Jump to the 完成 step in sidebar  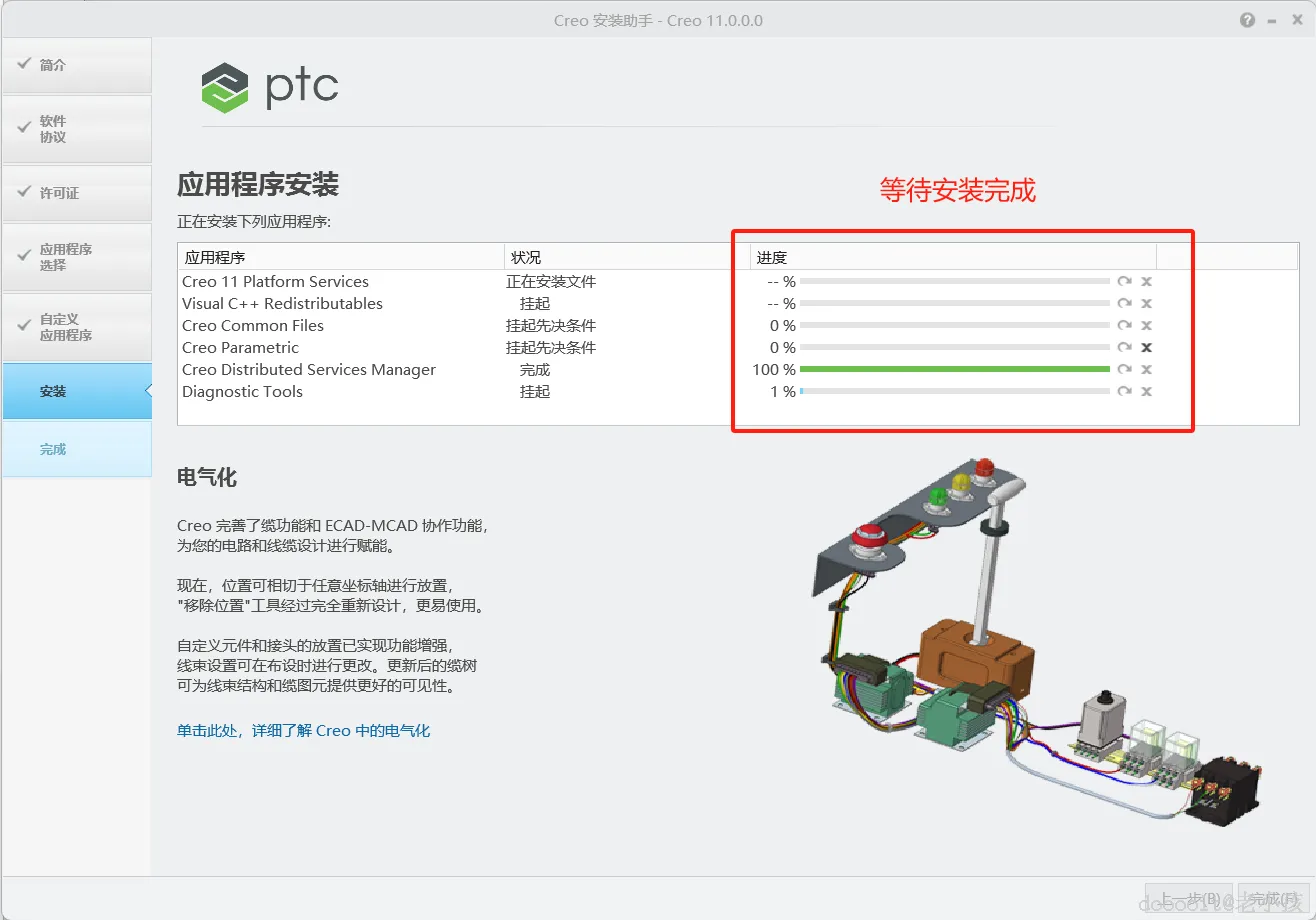[x=77, y=449]
